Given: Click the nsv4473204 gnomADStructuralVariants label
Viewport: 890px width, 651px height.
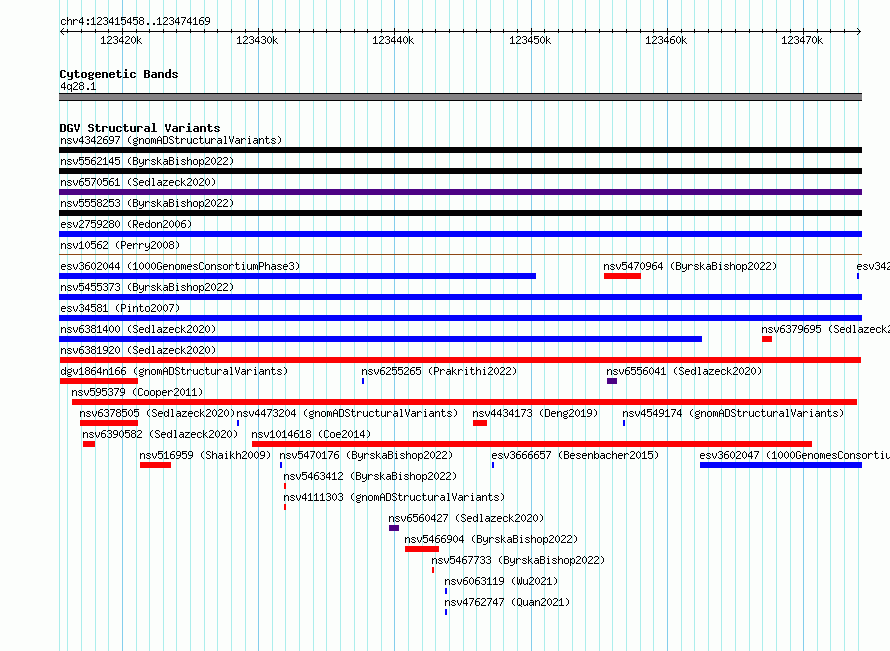Looking at the screenshot, I should tap(347, 413).
